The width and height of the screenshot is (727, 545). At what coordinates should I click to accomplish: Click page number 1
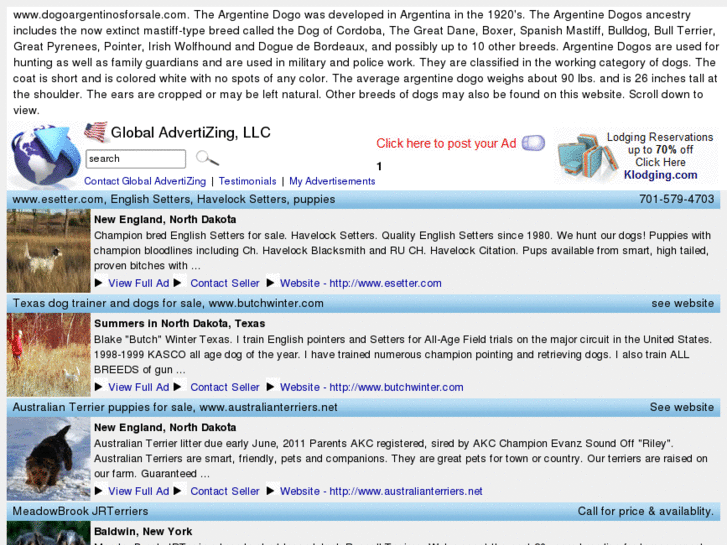[379, 166]
